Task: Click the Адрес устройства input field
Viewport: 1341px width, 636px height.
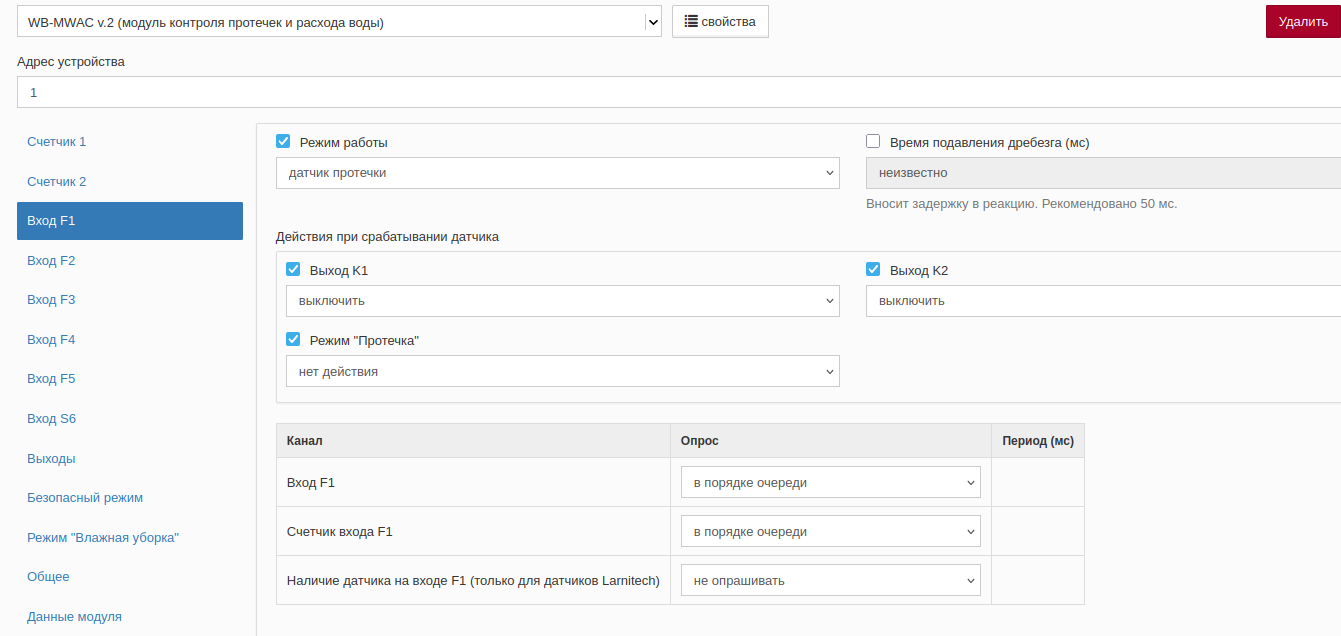Action: point(679,92)
